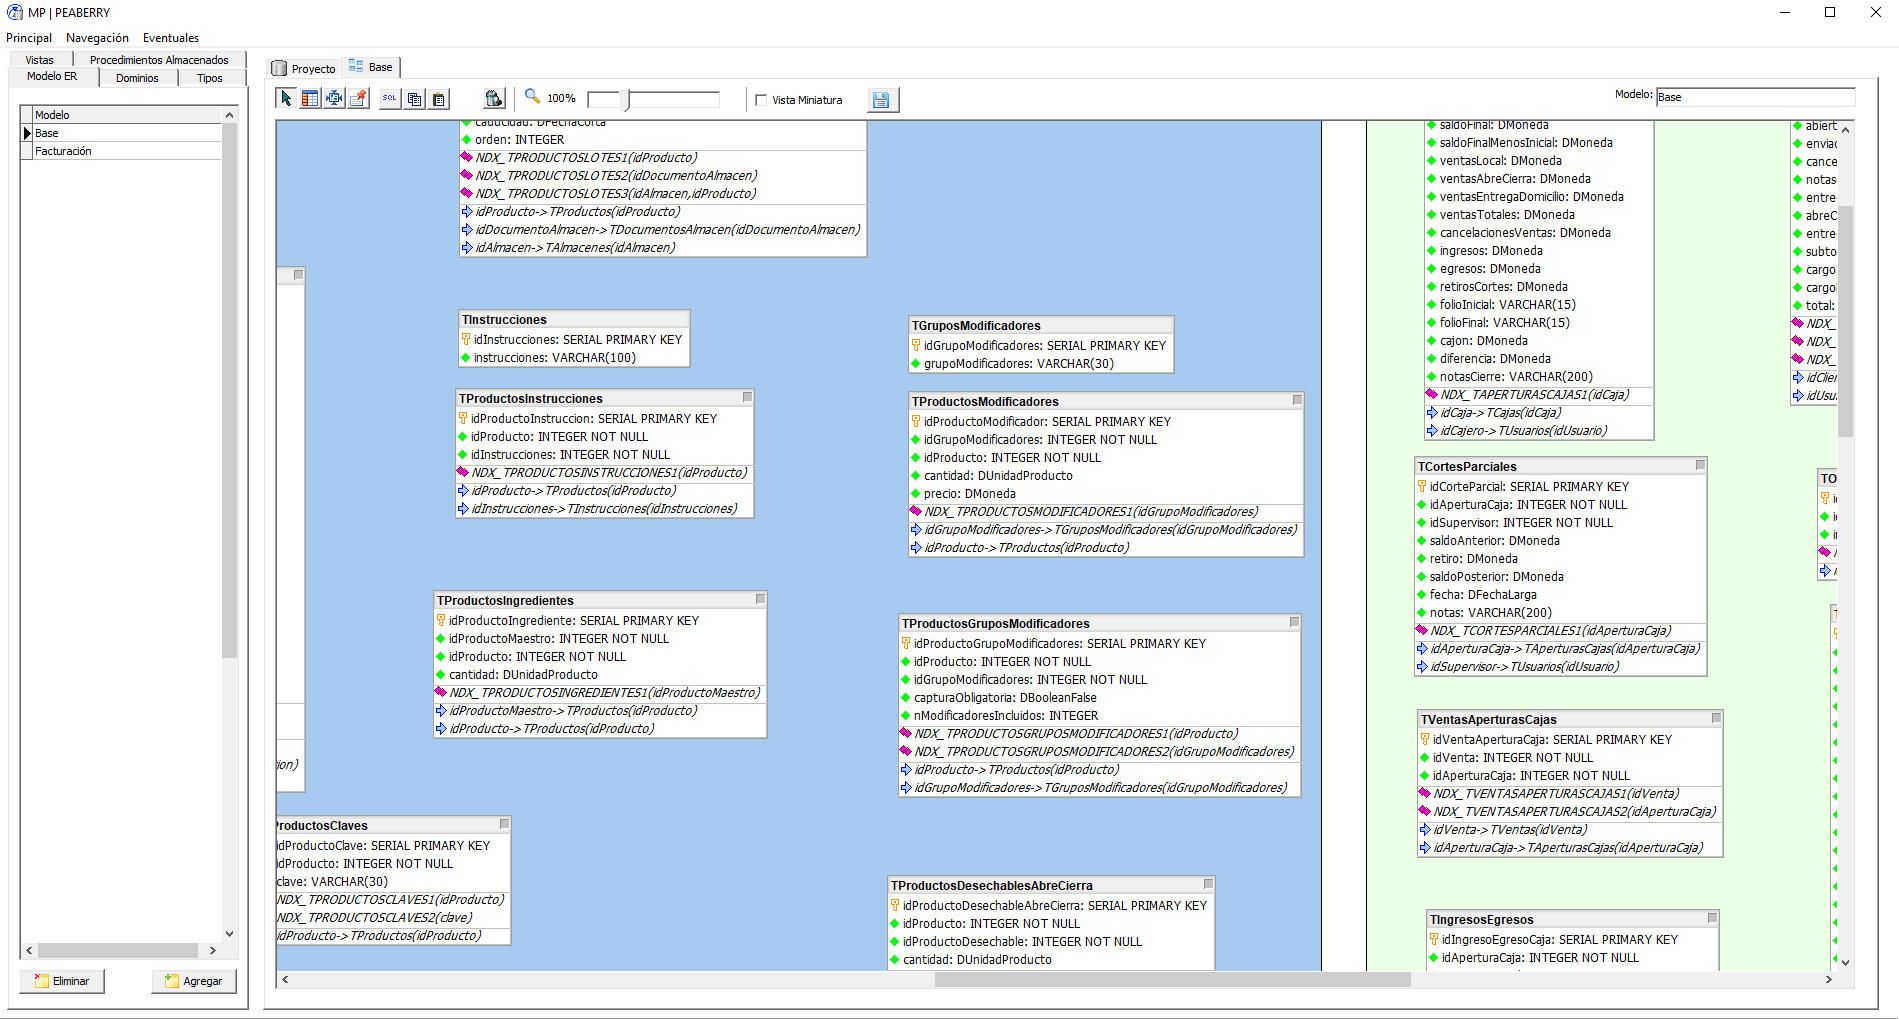Click the small box on TProductosInstrucciones header
The height and width of the screenshot is (1019, 1899).
coord(747,397)
